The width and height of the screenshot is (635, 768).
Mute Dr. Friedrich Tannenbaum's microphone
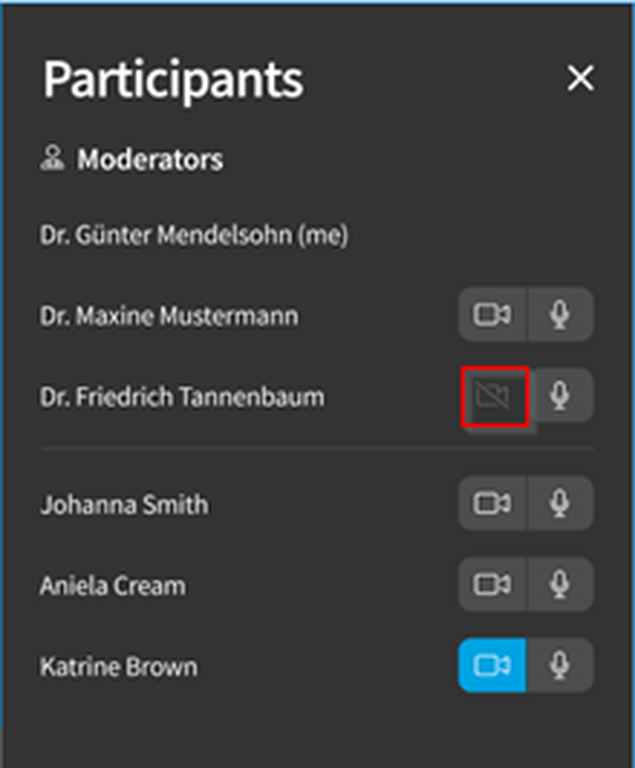click(x=561, y=395)
